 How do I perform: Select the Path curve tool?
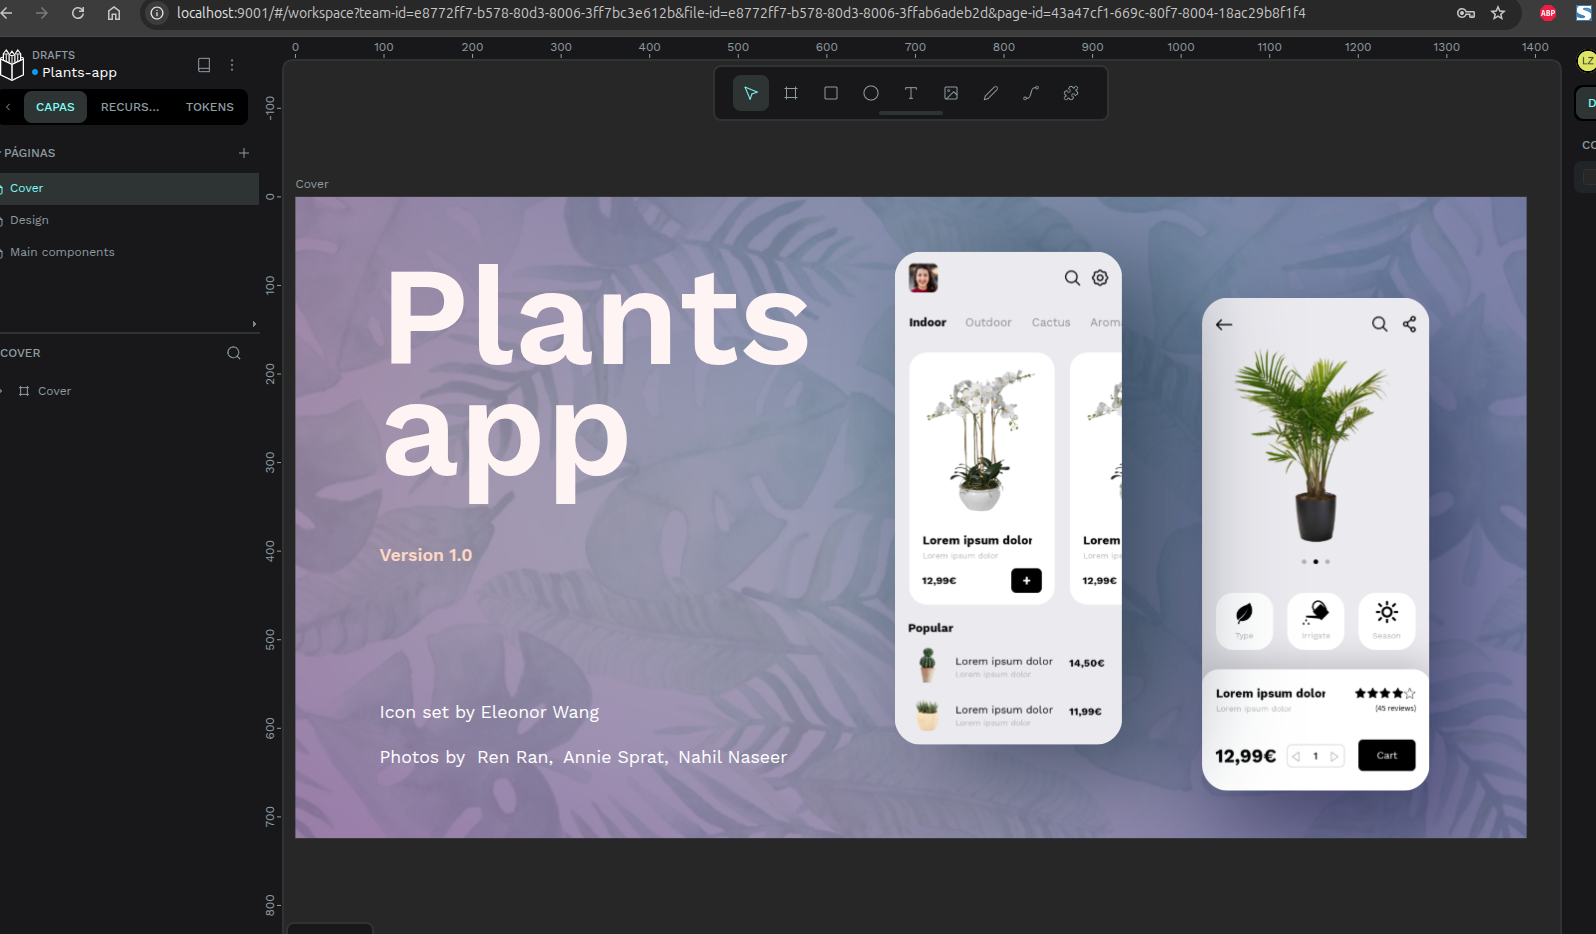(1031, 93)
